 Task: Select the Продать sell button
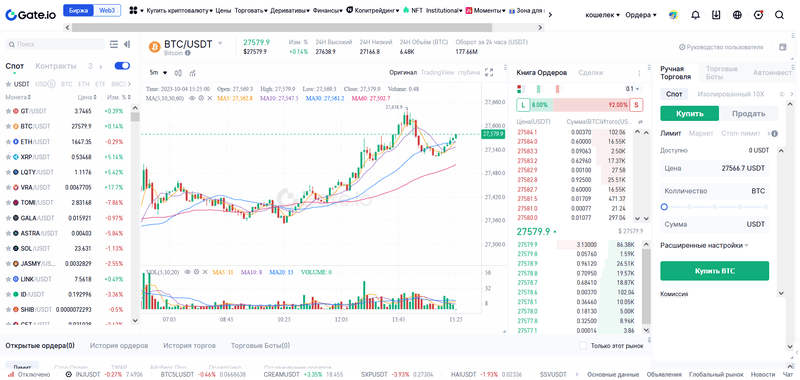coord(748,113)
